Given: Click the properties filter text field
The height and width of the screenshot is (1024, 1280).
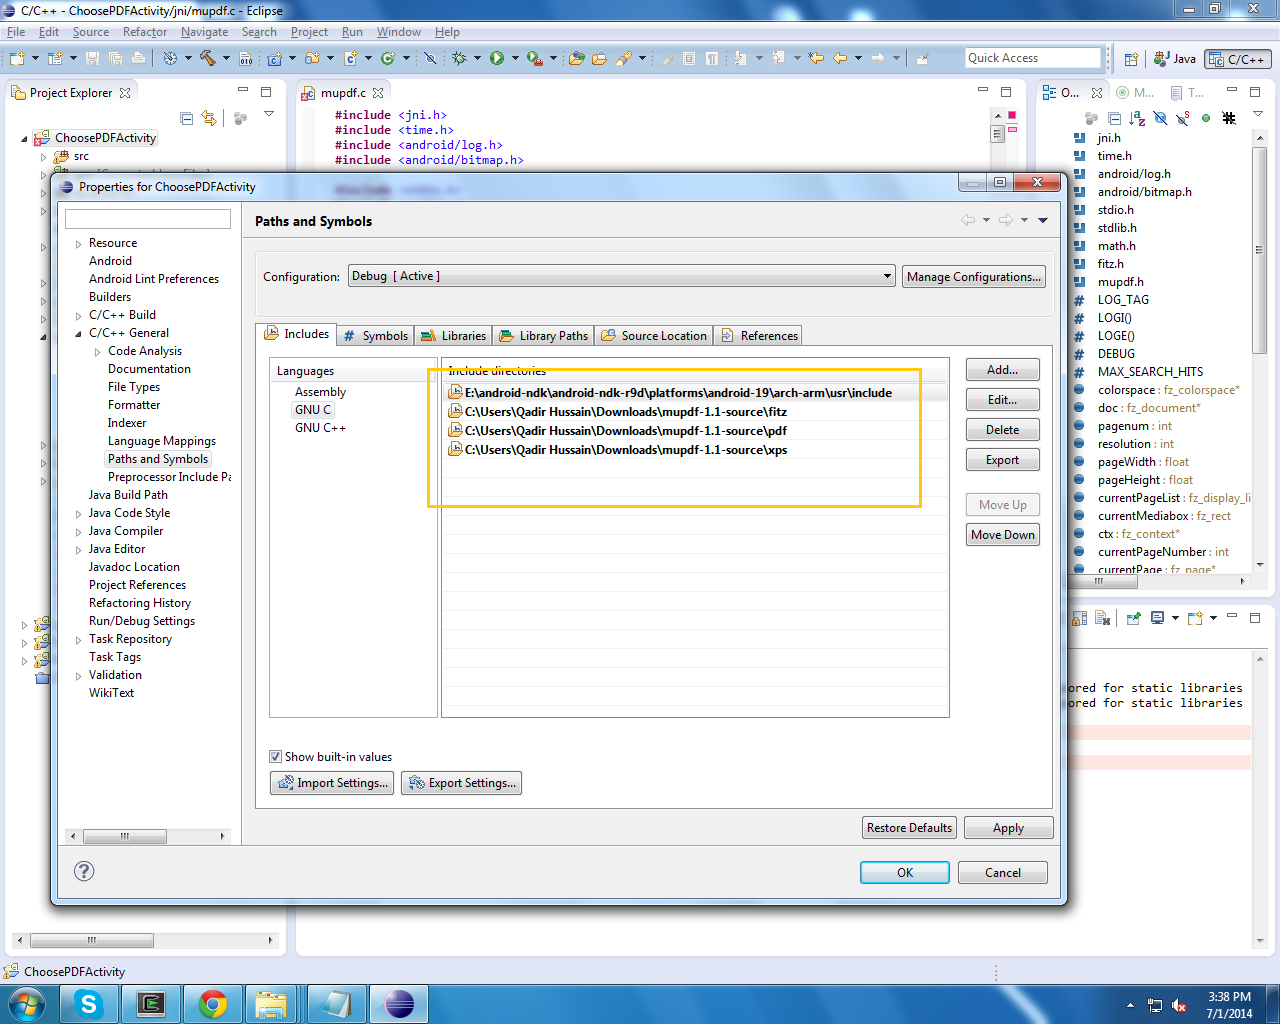Looking at the screenshot, I should (x=148, y=219).
